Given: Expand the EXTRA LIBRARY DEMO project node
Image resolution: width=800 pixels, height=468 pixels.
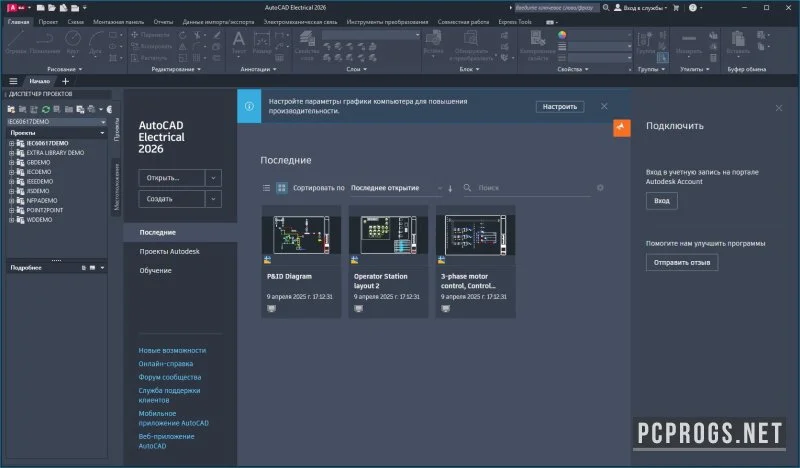Looking at the screenshot, I should [11, 153].
